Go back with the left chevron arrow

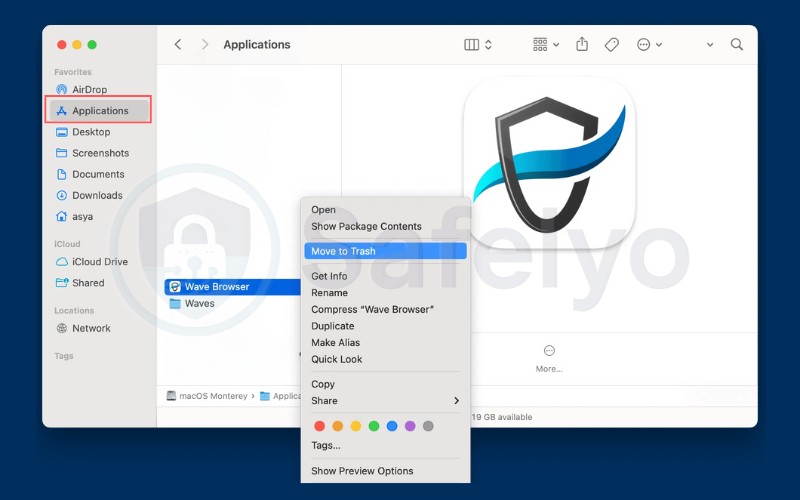(178, 45)
